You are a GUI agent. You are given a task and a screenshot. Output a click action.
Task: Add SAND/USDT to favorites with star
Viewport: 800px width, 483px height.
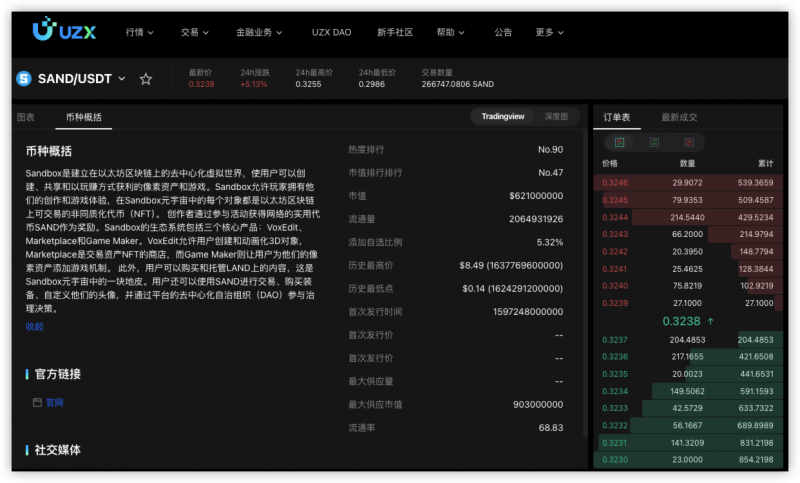[x=146, y=79]
